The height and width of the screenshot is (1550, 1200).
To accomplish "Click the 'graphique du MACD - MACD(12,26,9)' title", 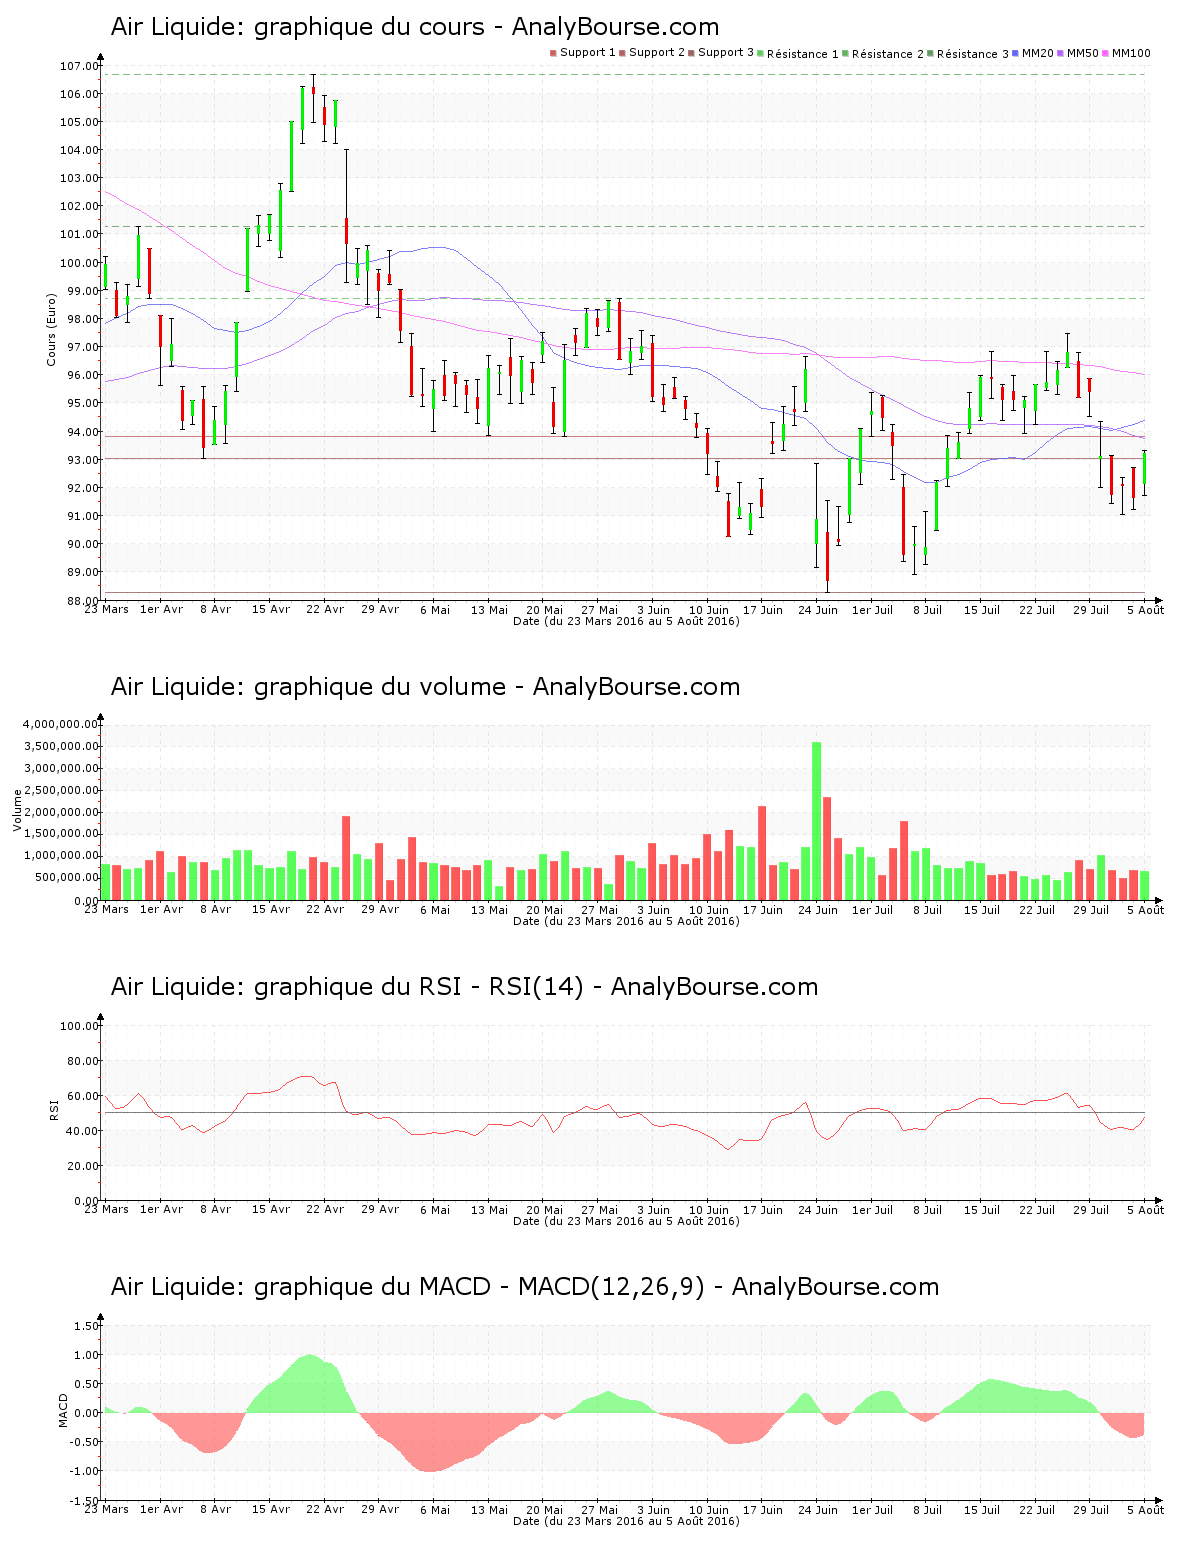I will tap(479, 1287).
